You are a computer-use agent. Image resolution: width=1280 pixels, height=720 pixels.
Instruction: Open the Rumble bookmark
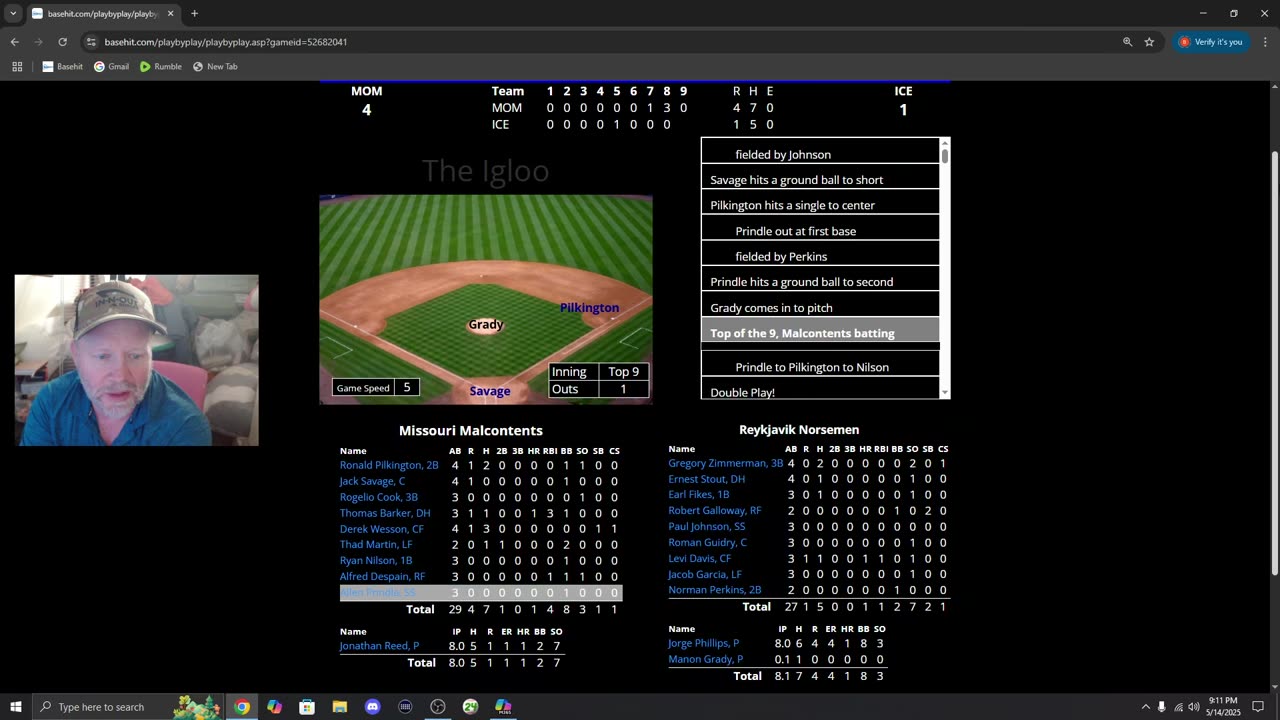(160, 67)
